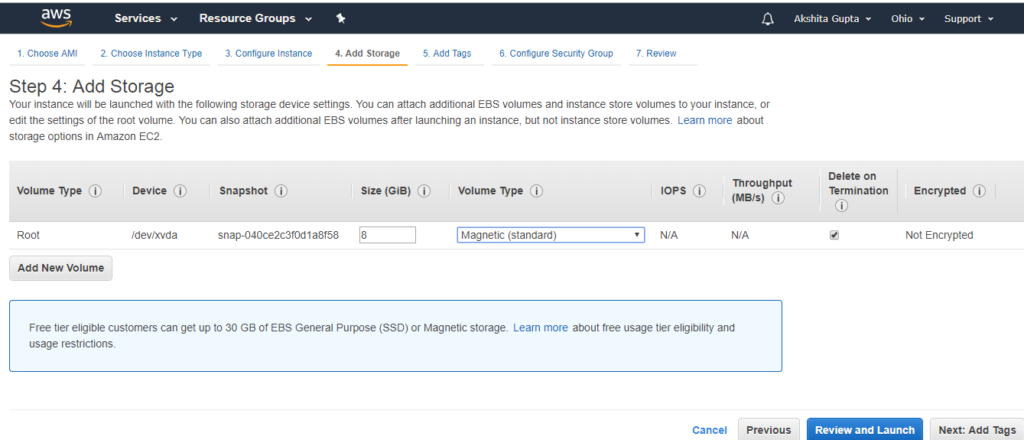Image resolution: width=1024 pixels, height=440 pixels.
Task: Click the Cancel link
Action: click(x=709, y=430)
